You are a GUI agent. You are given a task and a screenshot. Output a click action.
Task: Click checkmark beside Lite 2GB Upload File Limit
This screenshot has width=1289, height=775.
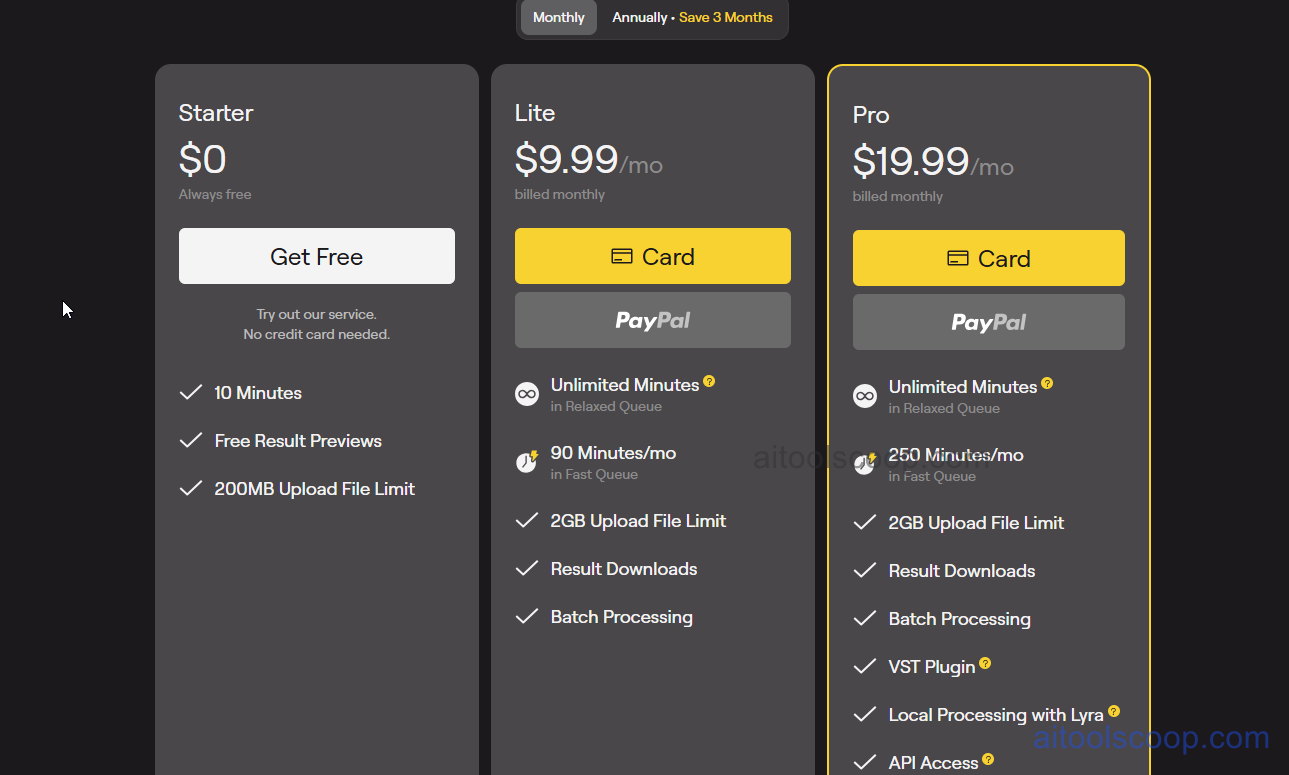527,521
